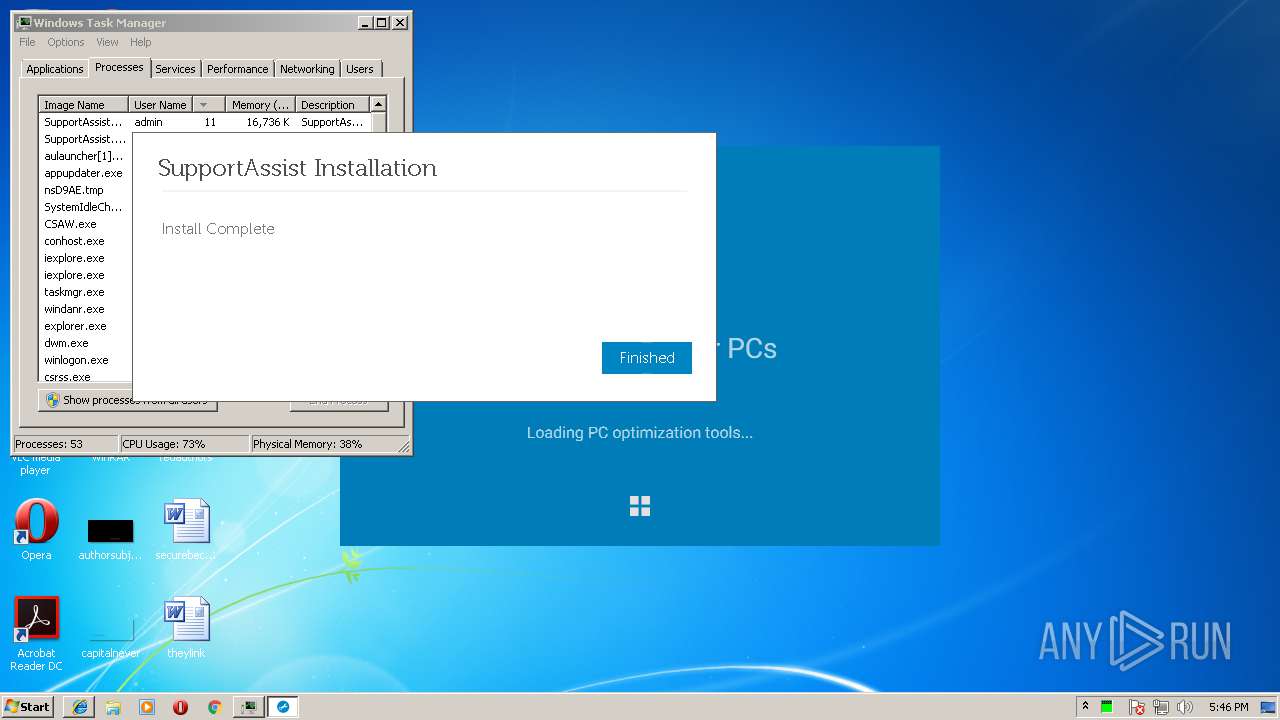Select the taskmgr.exe process

pos(86,292)
